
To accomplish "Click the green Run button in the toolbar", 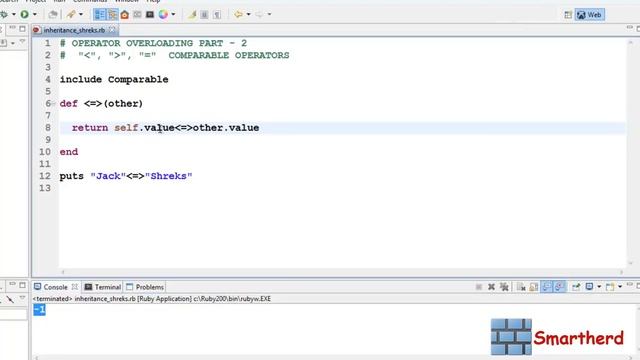I will pyautogui.click(x=24, y=14).
